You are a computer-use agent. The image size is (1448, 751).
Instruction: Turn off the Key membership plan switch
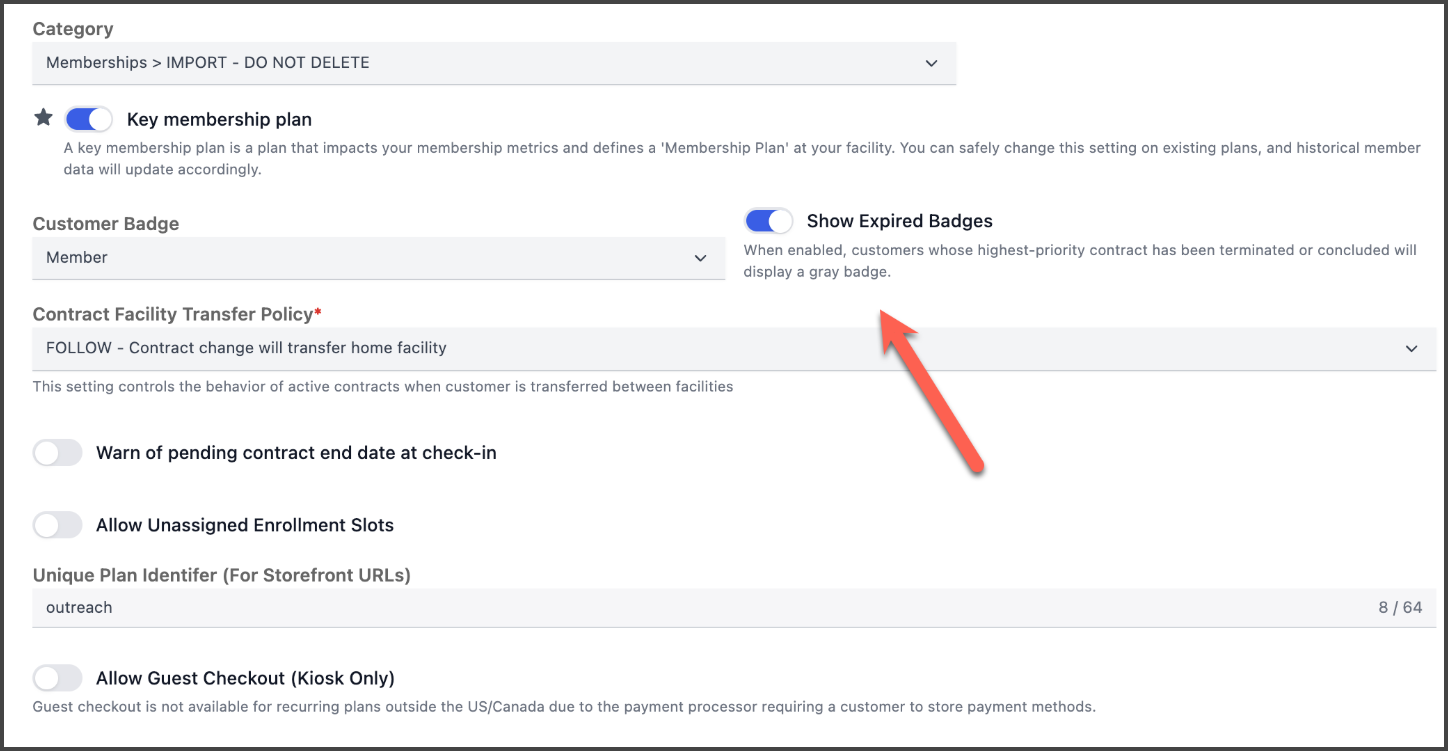tap(89, 120)
